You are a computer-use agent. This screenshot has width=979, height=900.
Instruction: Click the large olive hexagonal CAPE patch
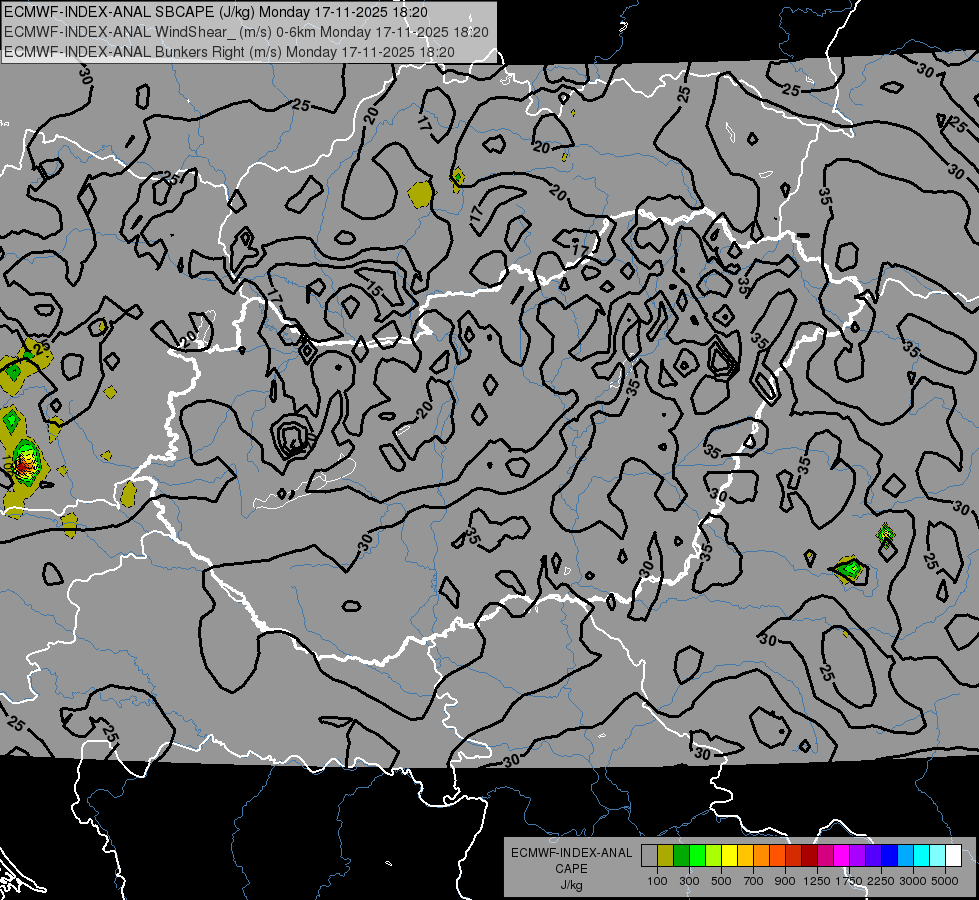(x=420, y=194)
